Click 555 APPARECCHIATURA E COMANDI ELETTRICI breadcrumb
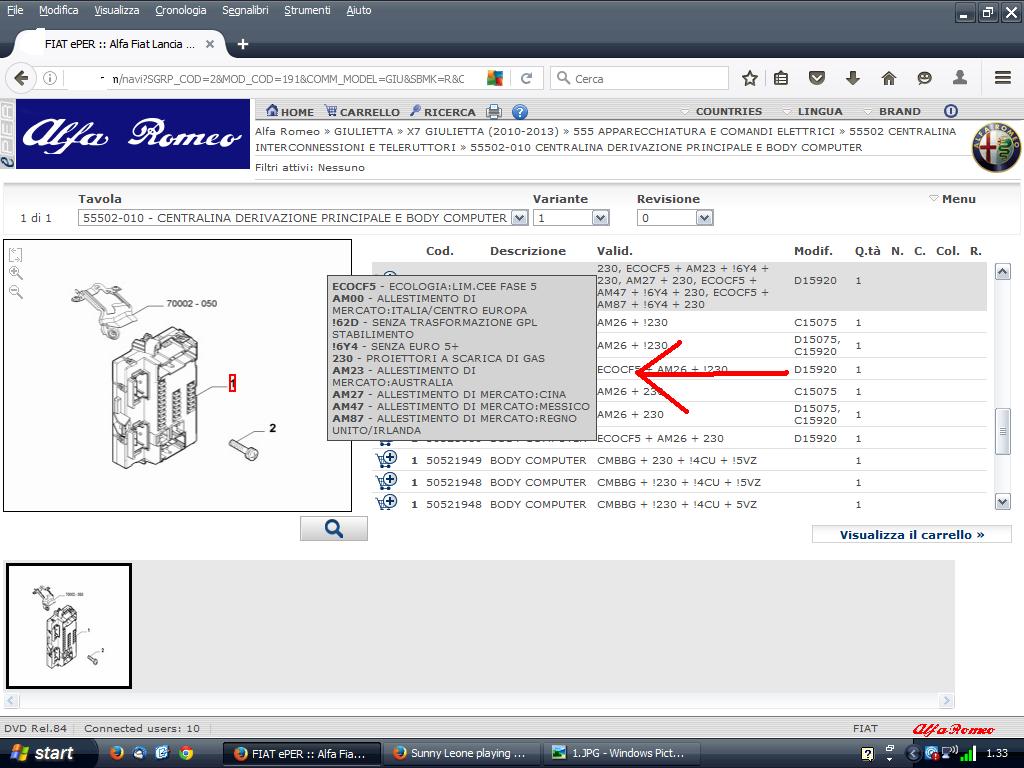This screenshot has height=768, width=1024. 703,131
